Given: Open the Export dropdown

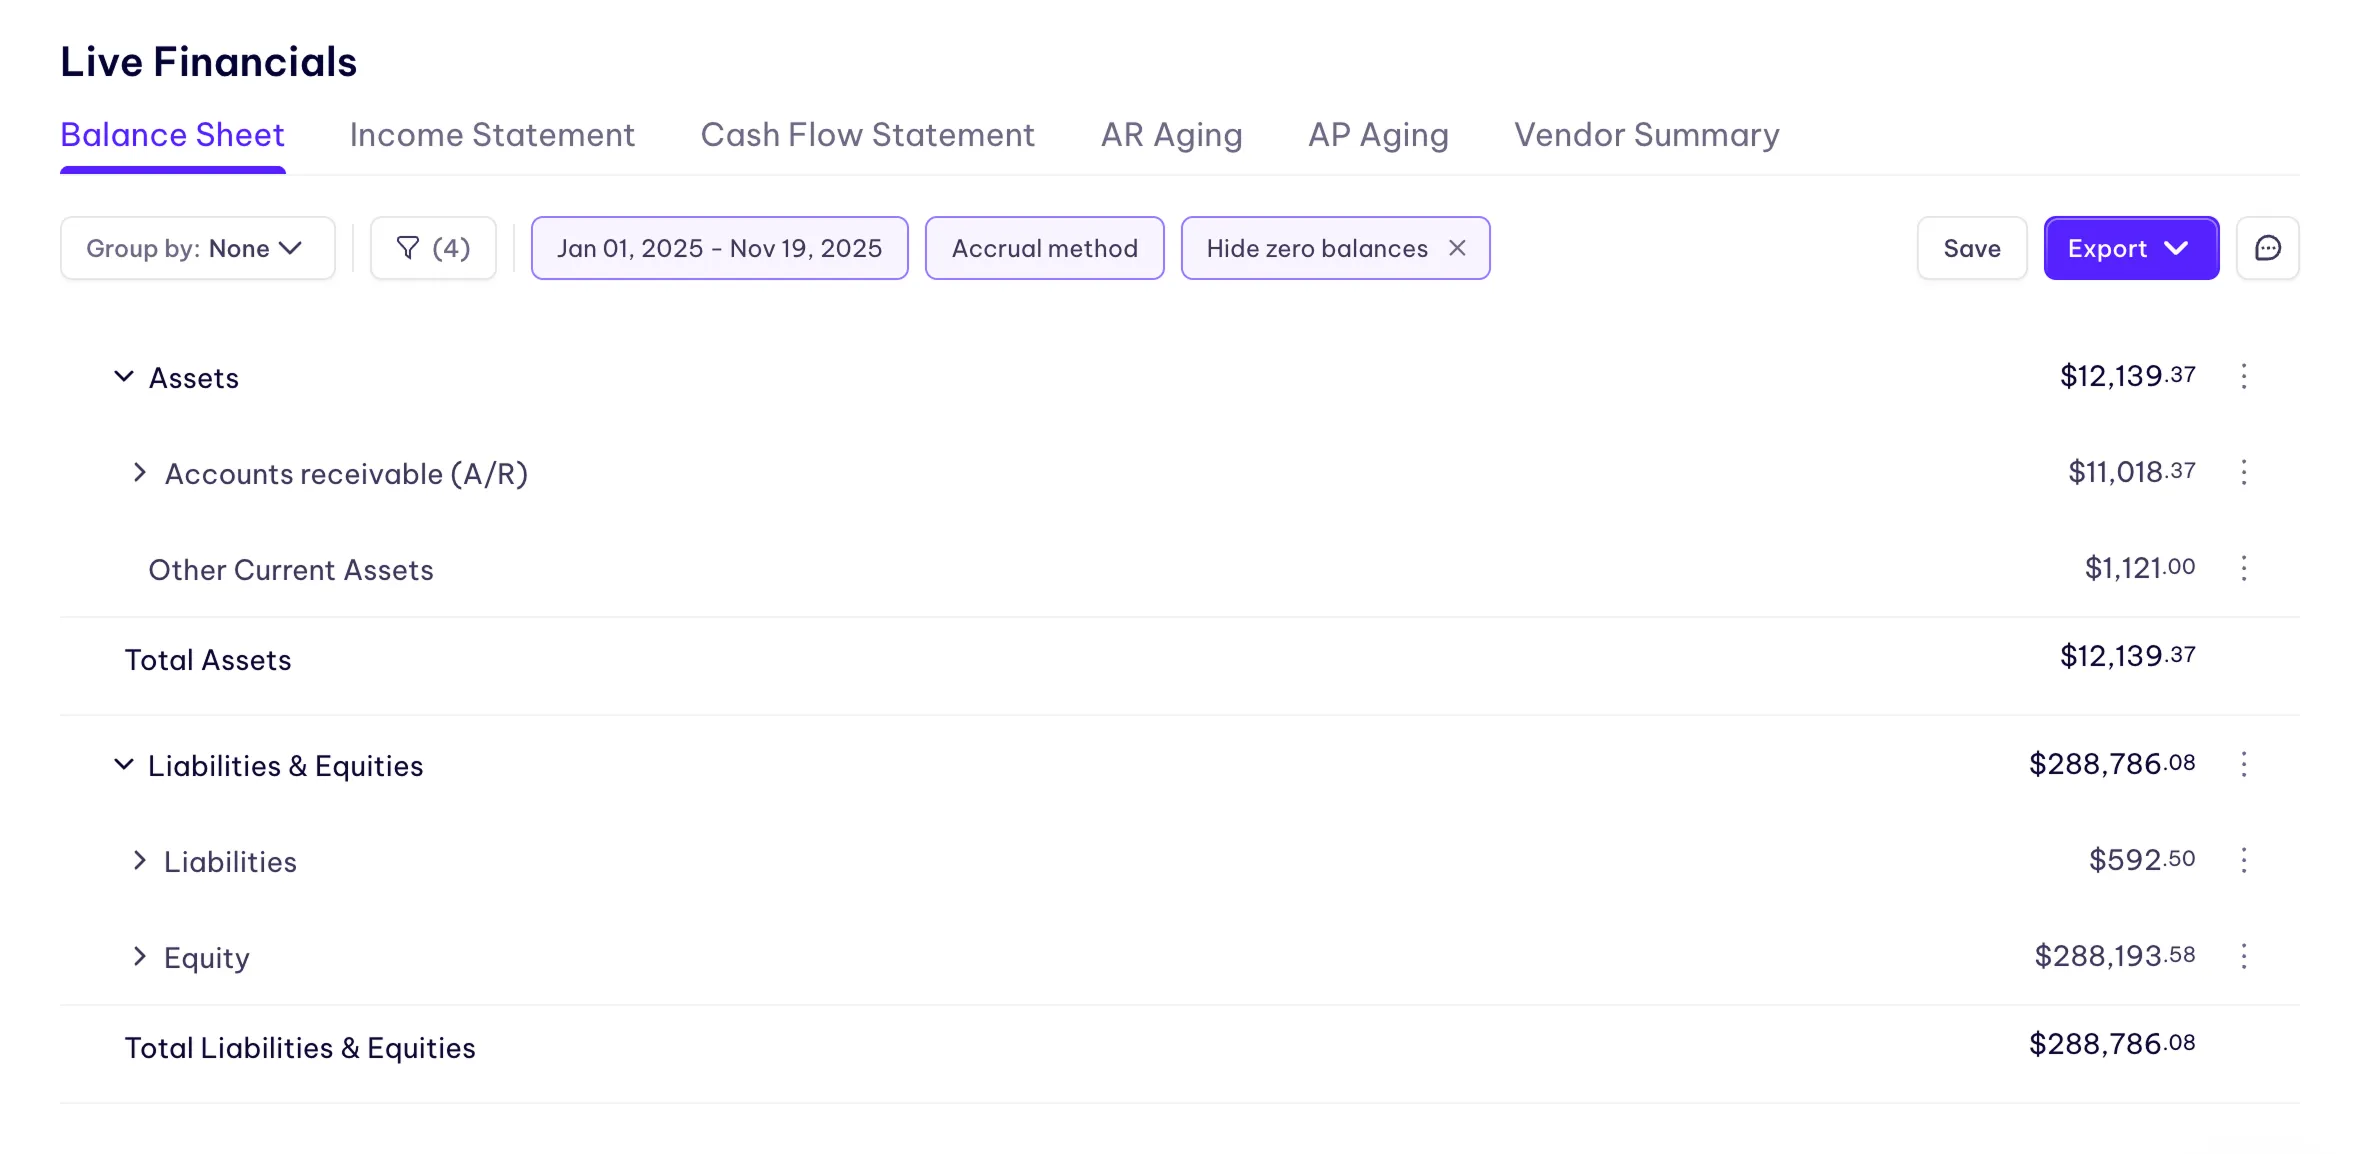Looking at the screenshot, I should click(x=2131, y=248).
